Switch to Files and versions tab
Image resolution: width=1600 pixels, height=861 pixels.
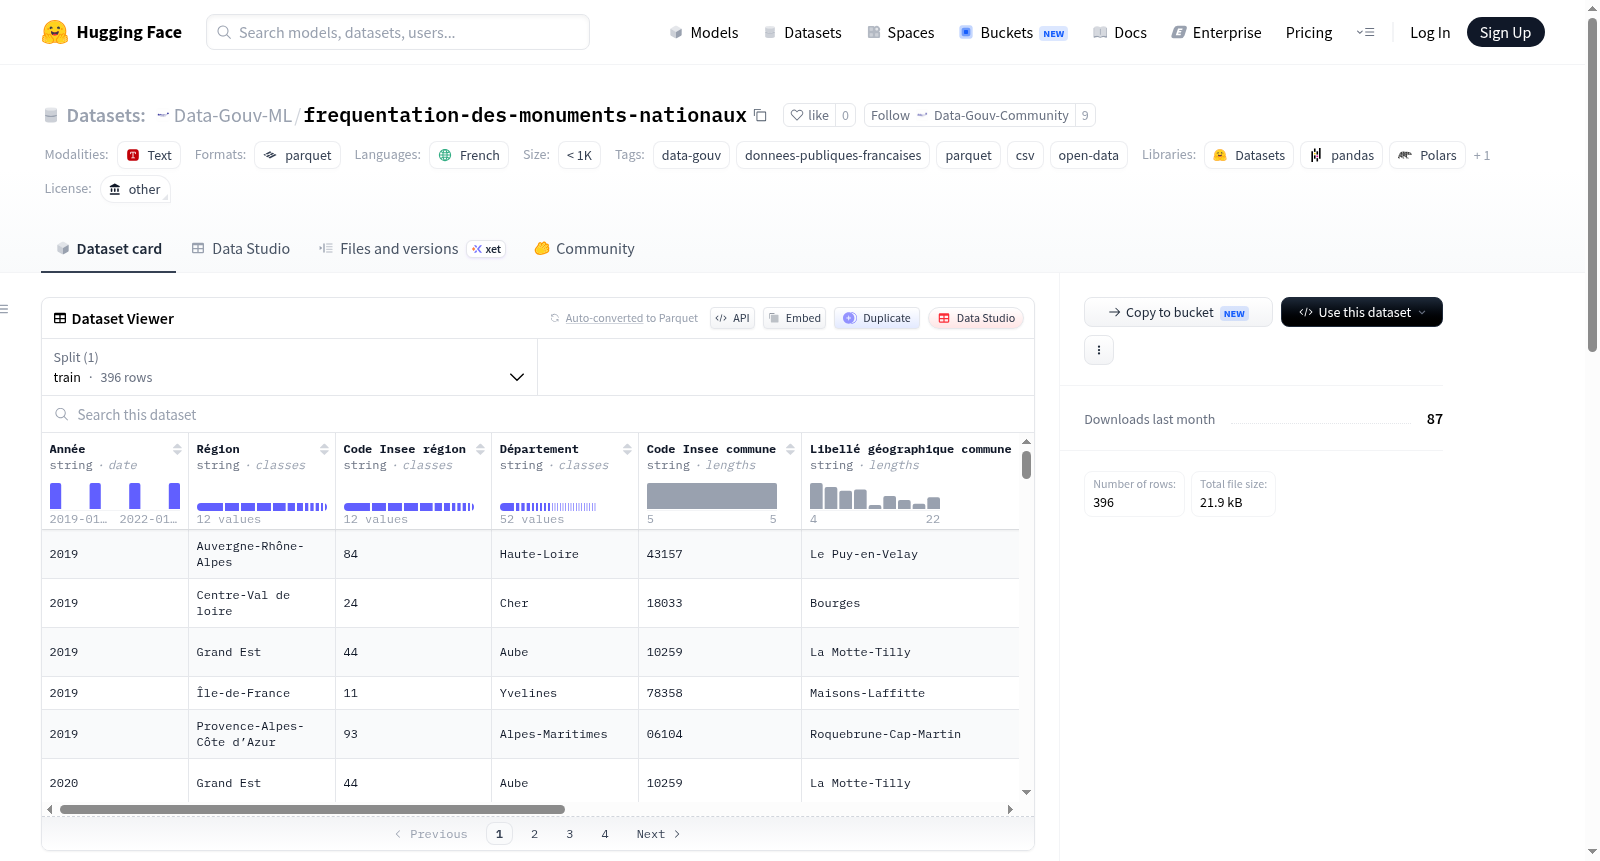coord(412,249)
